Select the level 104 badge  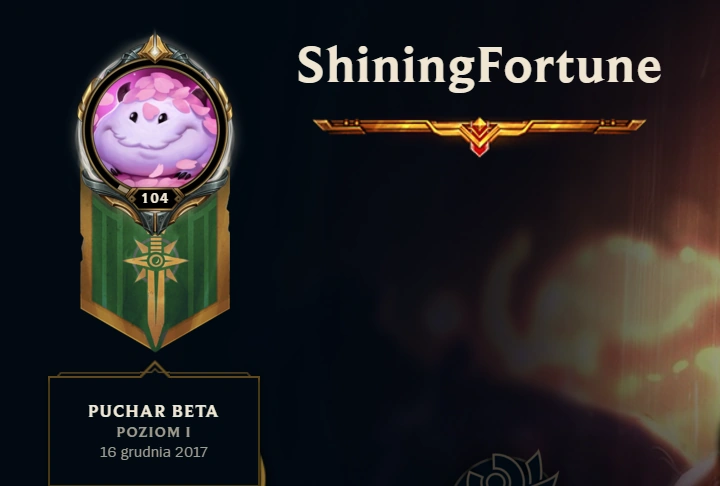tap(155, 198)
